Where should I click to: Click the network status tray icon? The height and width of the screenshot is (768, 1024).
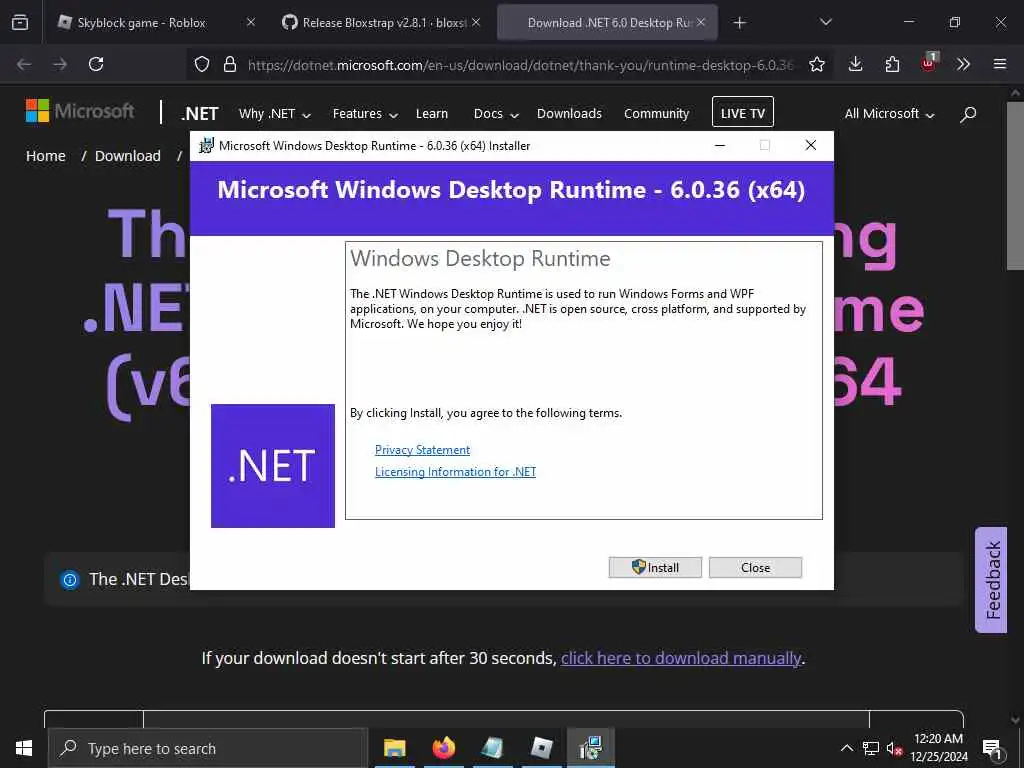(871, 748)
